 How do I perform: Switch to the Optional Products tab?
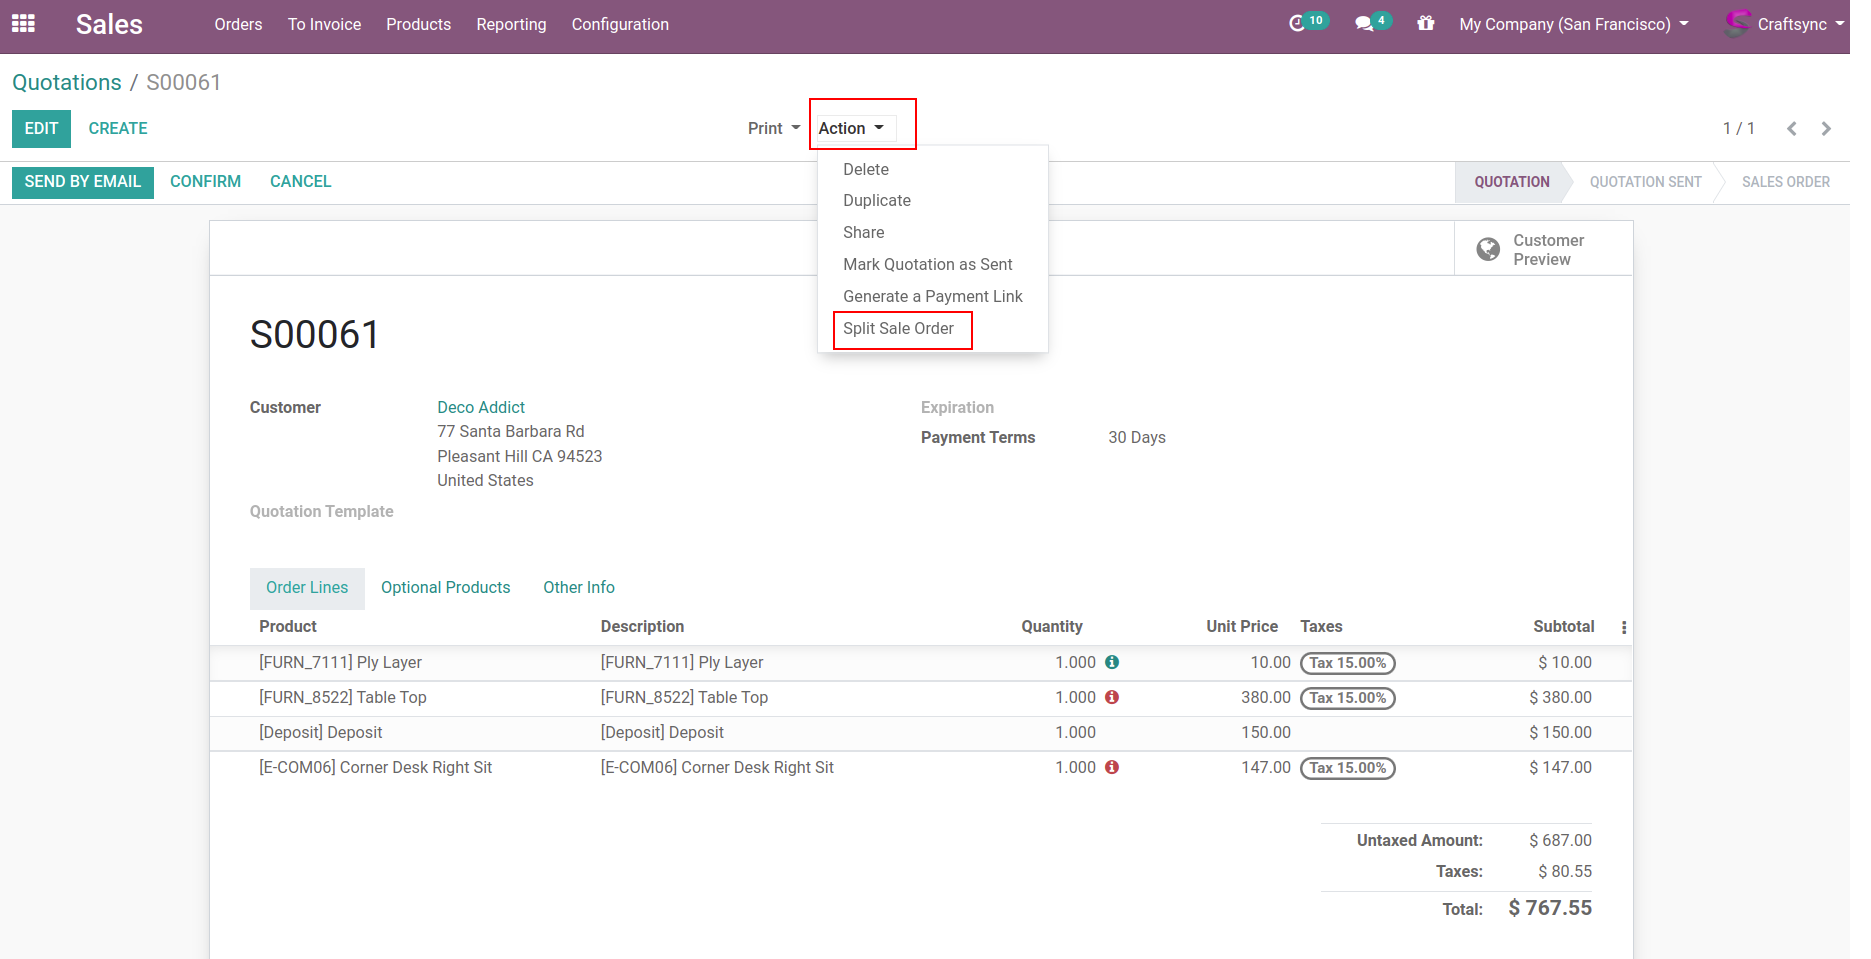(445, 588)
